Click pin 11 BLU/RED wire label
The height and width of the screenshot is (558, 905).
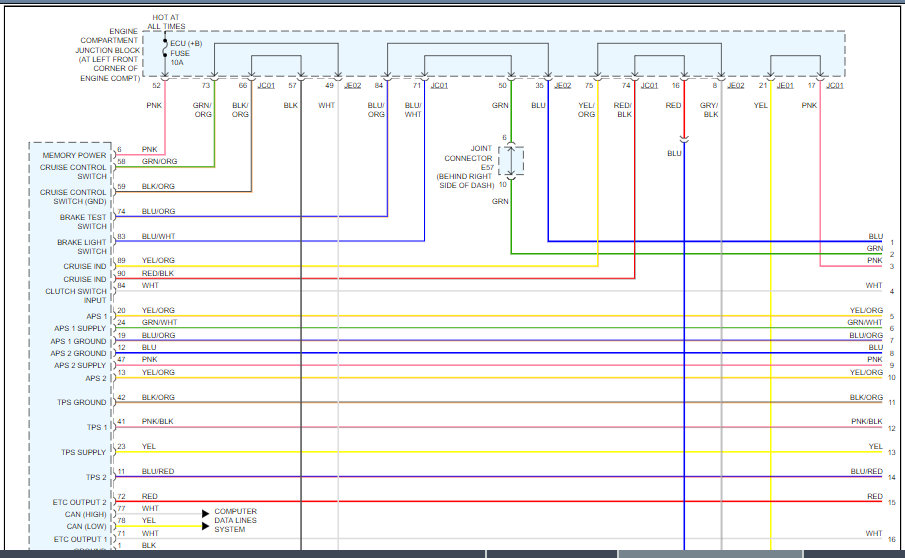(x=158, y=471)
